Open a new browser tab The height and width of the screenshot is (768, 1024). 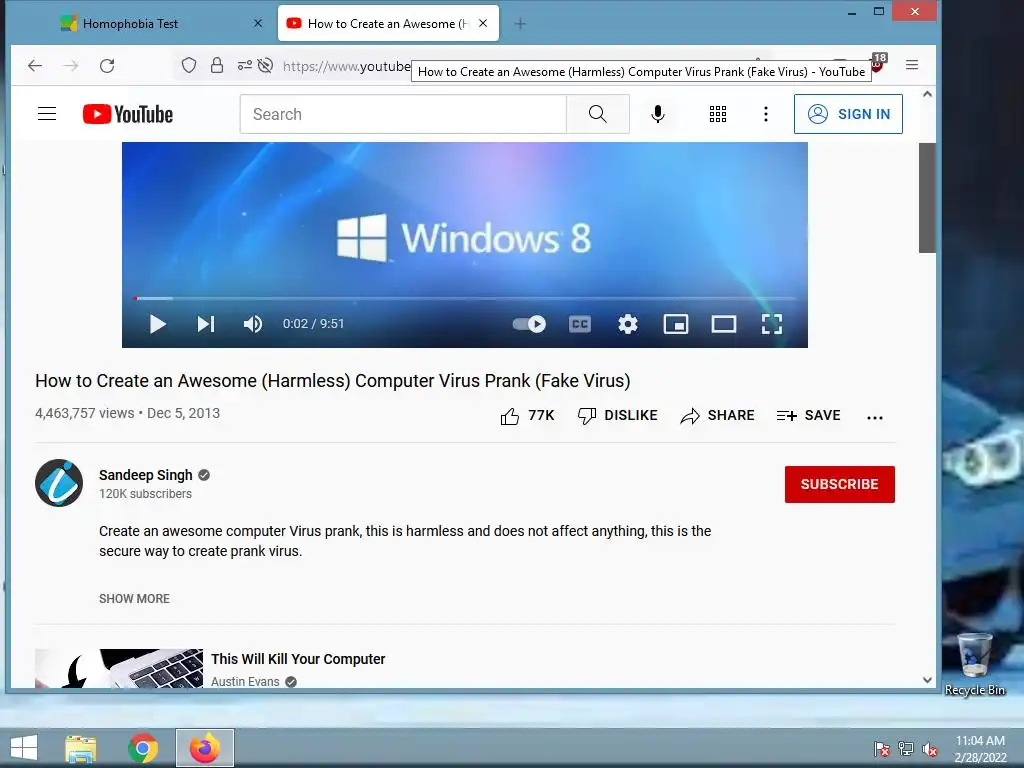520,24
